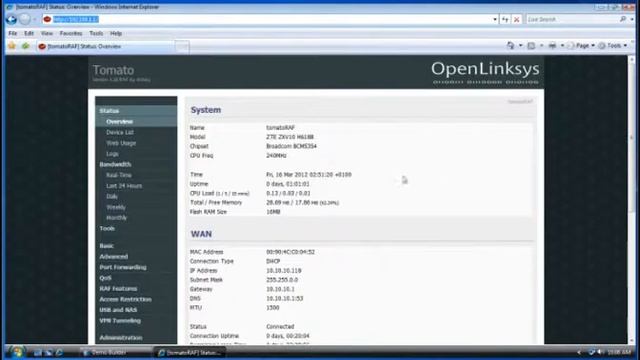Click the Add to Favorites green icon
Screen dimensions: 640x360
pyautogui.click(x=26, y=46)
